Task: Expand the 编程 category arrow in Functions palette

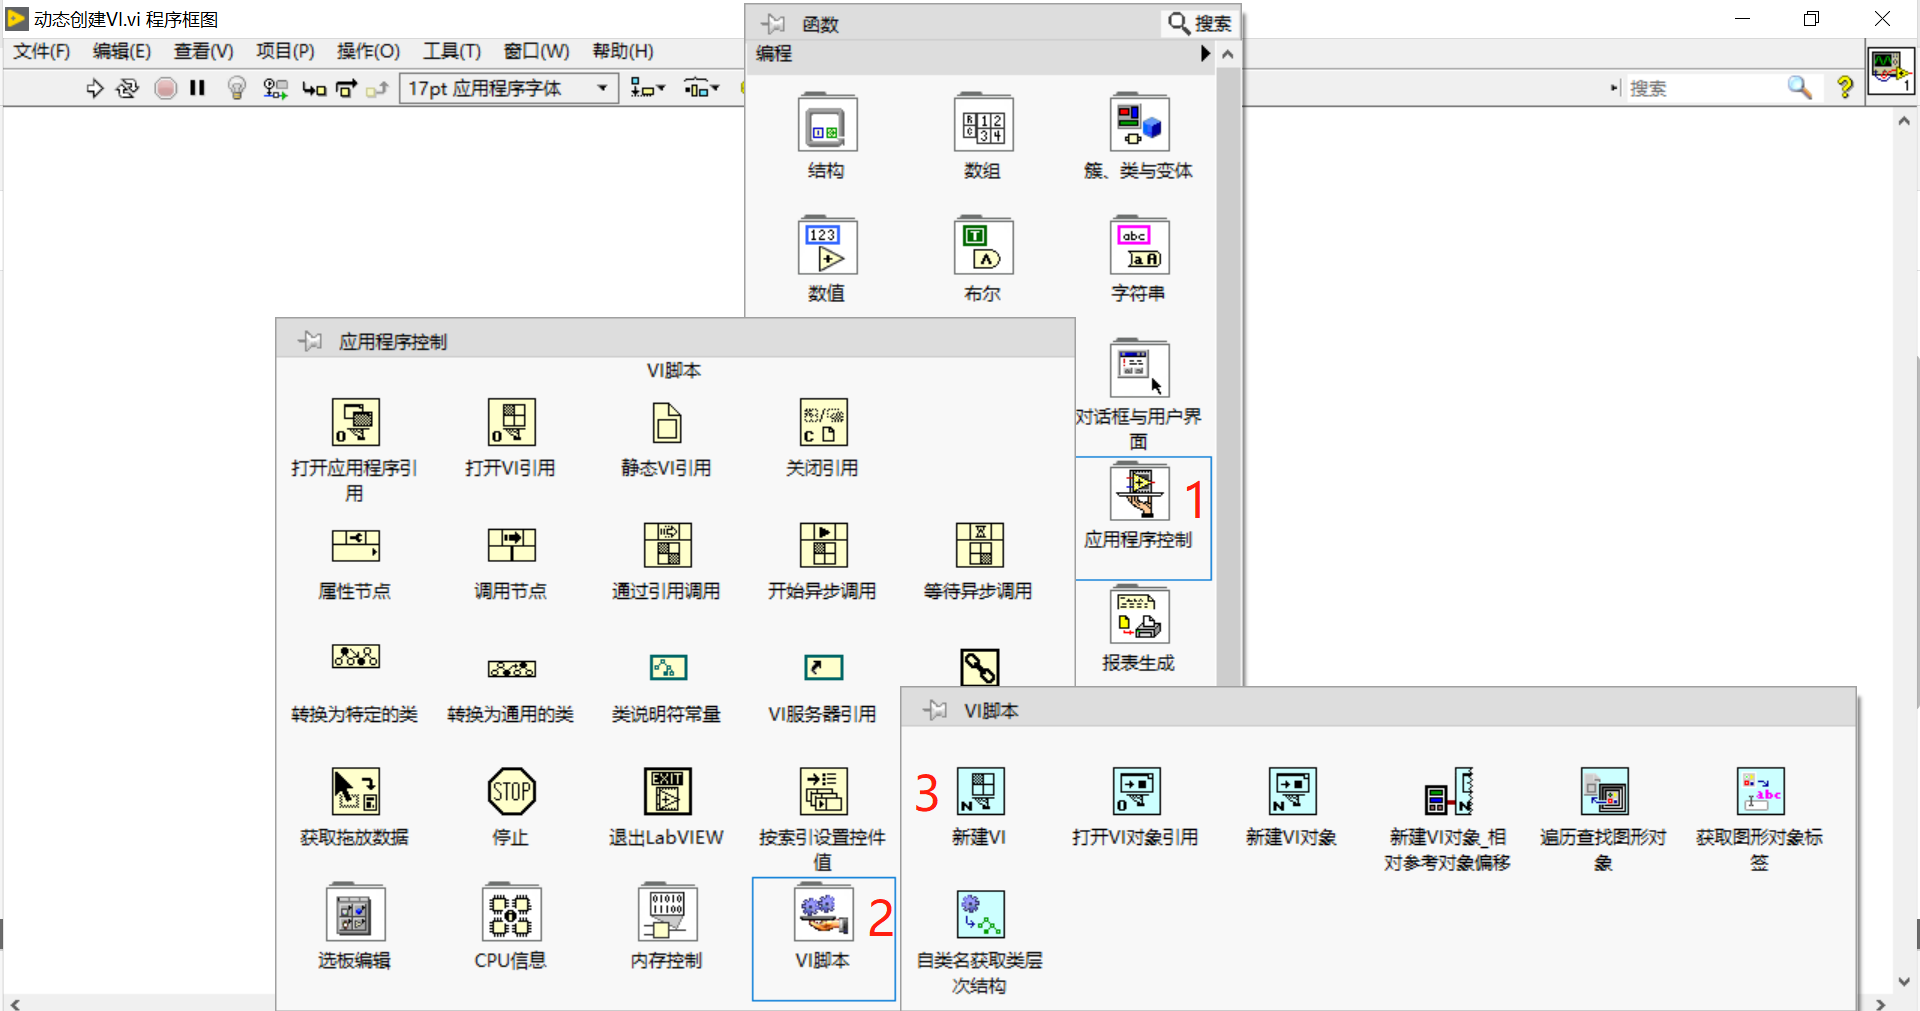Action: (1205, 55)
